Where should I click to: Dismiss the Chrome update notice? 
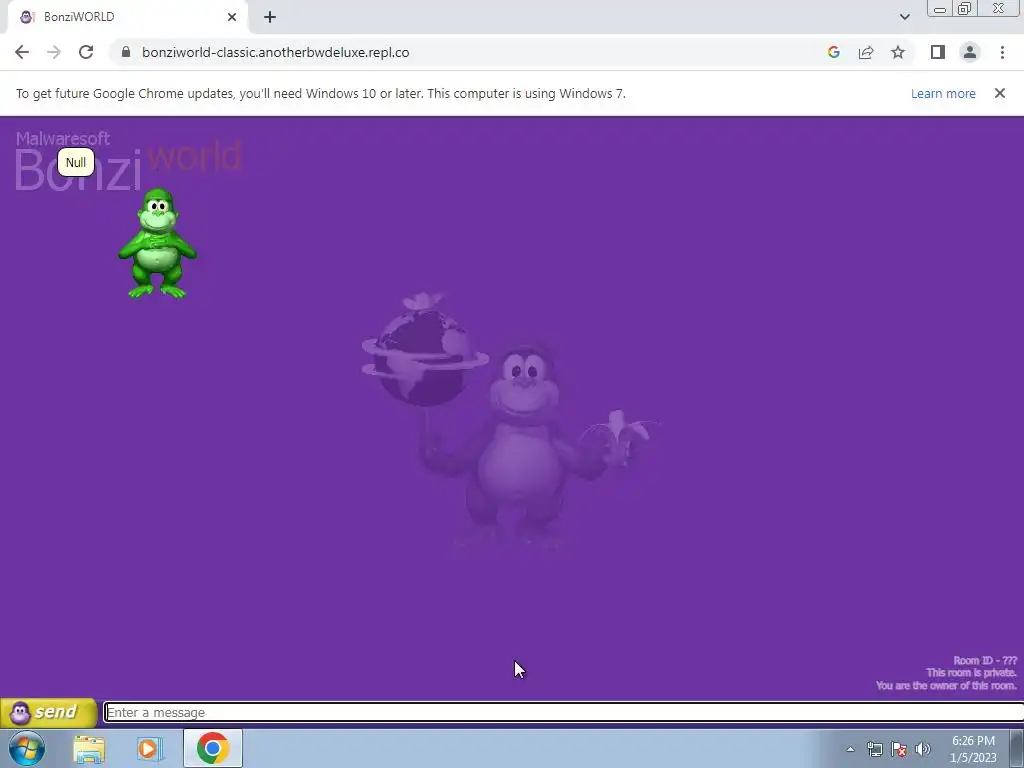(x=1000, y=93)
